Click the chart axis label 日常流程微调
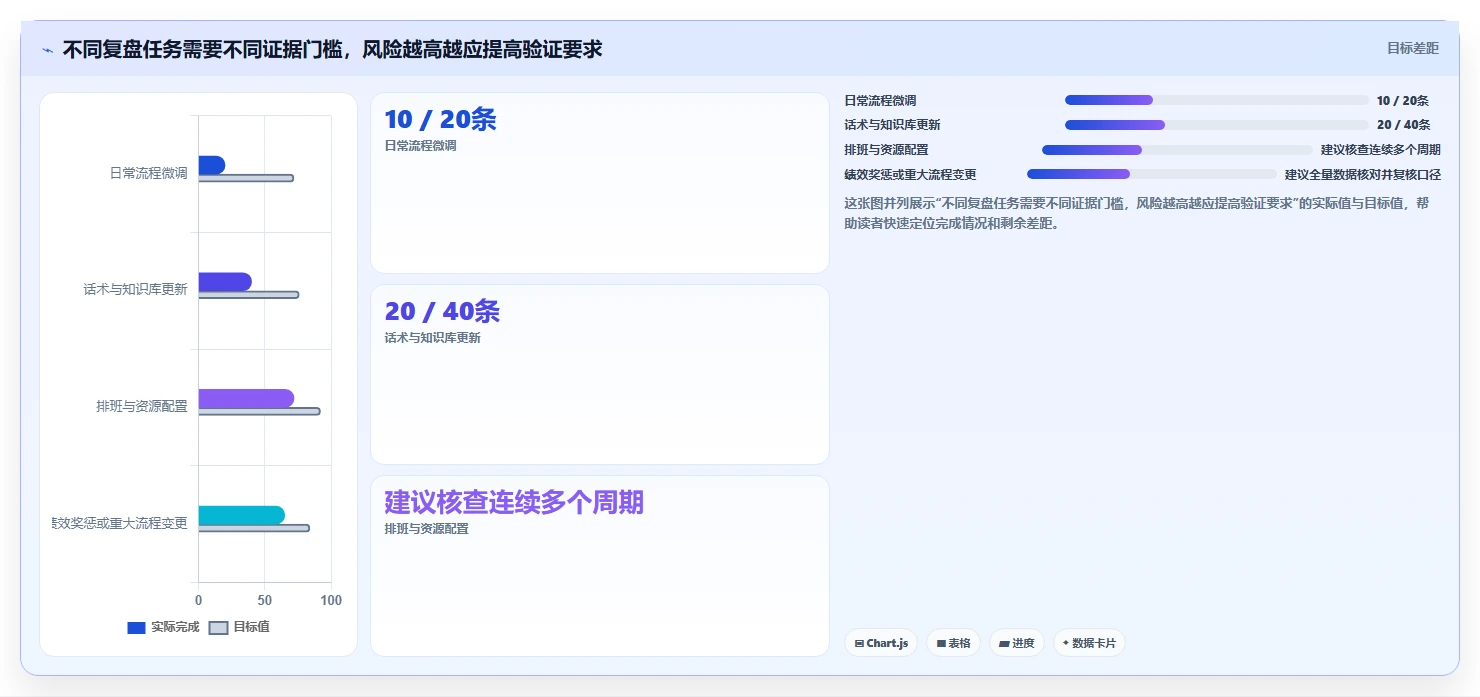 coord(148,173)
